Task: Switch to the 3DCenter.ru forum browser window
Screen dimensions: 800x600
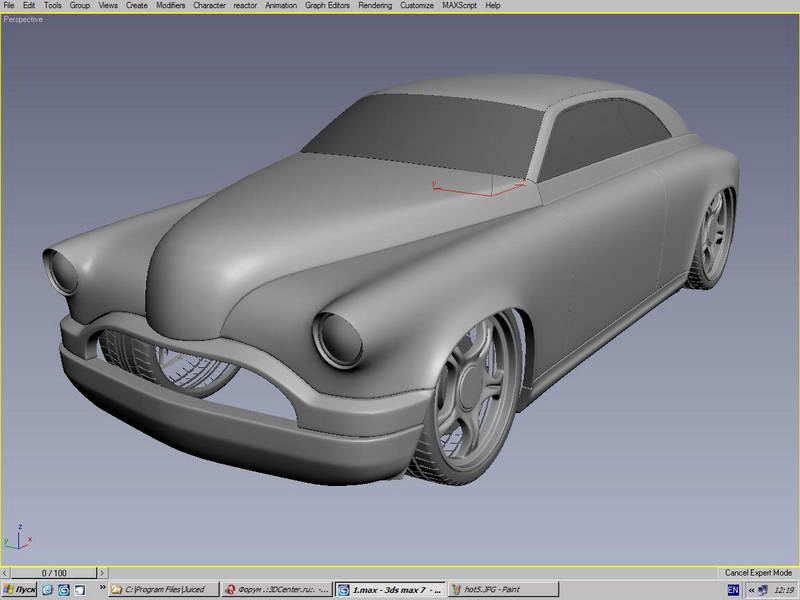Action: pos(277,590)
